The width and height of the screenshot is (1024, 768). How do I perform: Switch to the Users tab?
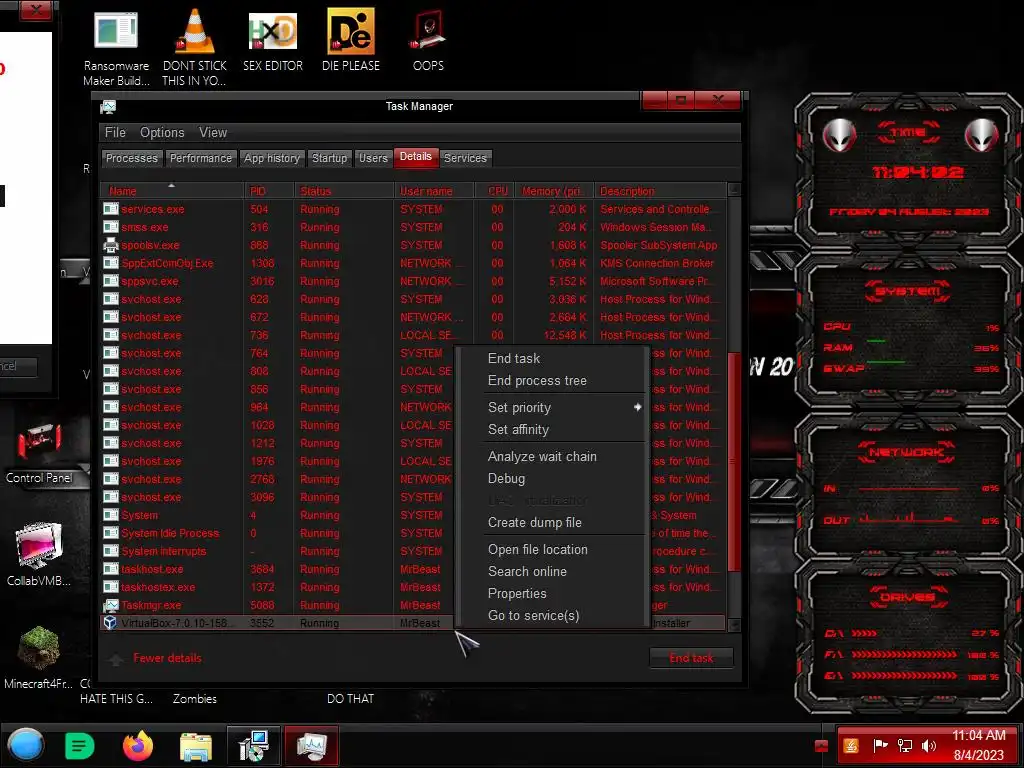coord(373,158)
